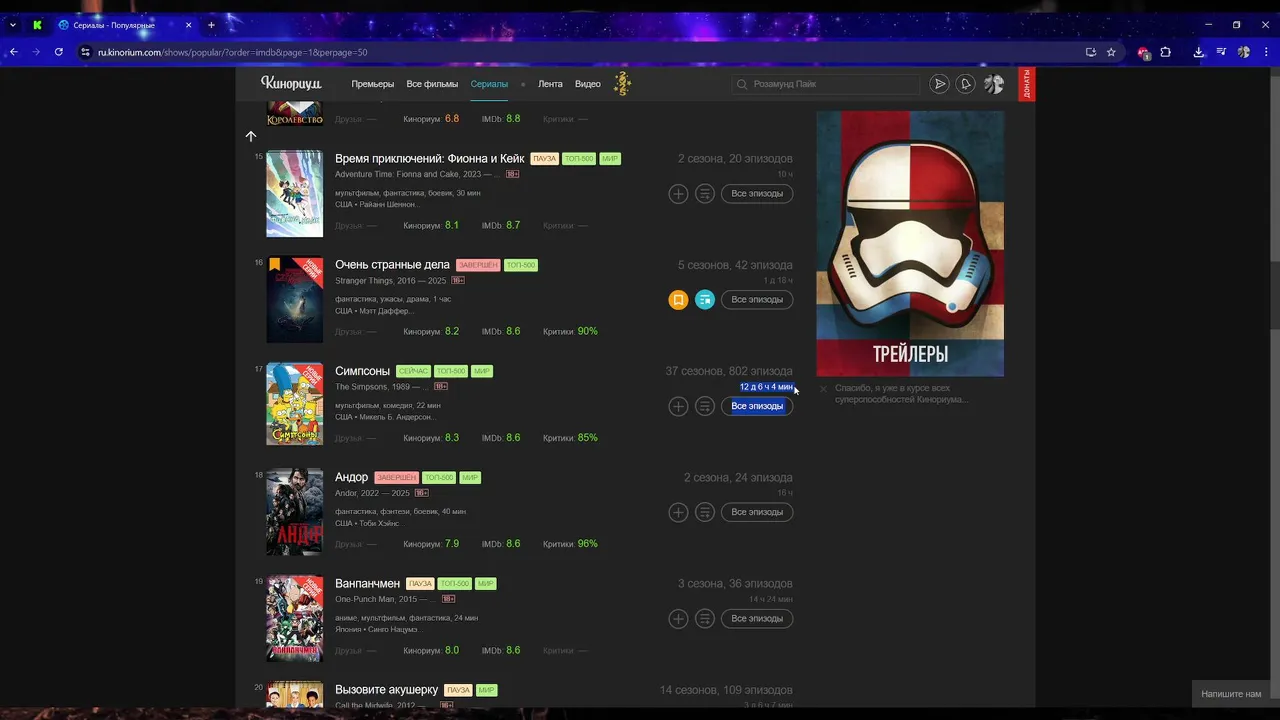Open title Время приключений: Фионна и Кейк
Viewport: 1280px width, 720px height.
point(430,158)
